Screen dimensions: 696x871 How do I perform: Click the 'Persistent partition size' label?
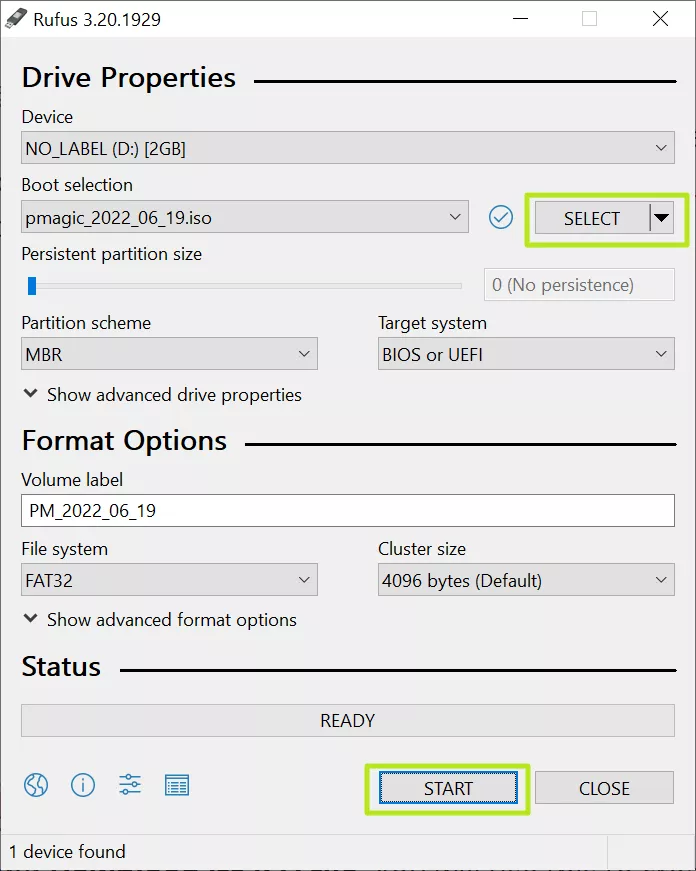112,254
